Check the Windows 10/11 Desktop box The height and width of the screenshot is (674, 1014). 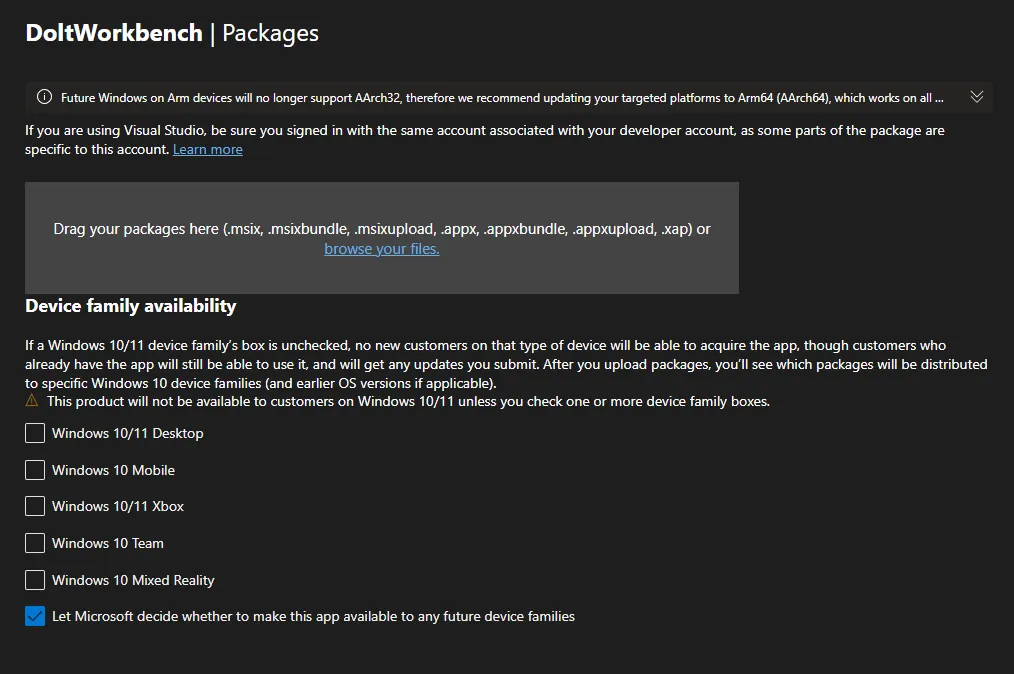point(34,433)
